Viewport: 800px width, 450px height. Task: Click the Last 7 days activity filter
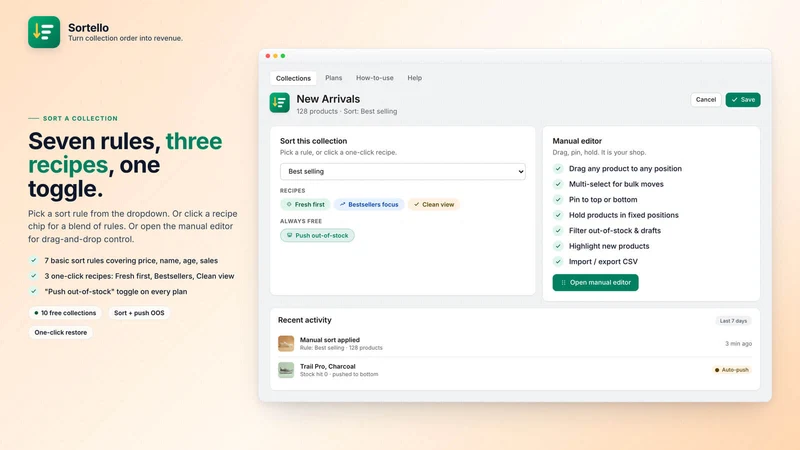point(733,321)
